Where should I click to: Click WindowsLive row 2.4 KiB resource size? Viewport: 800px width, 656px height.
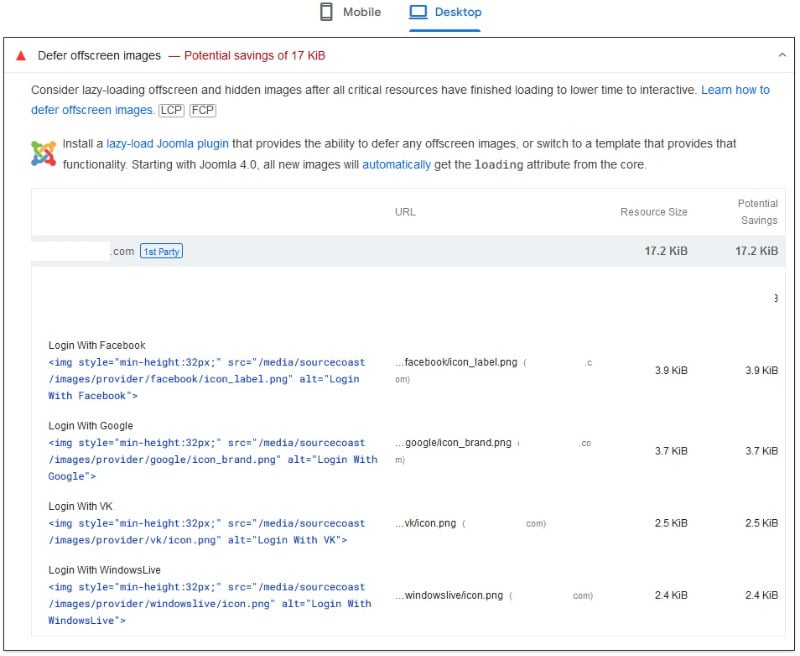coord(671,595)
